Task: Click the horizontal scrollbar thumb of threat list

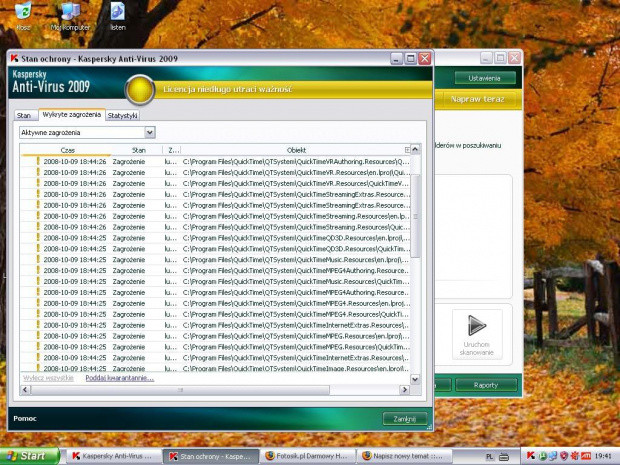Action: [180, 390]
